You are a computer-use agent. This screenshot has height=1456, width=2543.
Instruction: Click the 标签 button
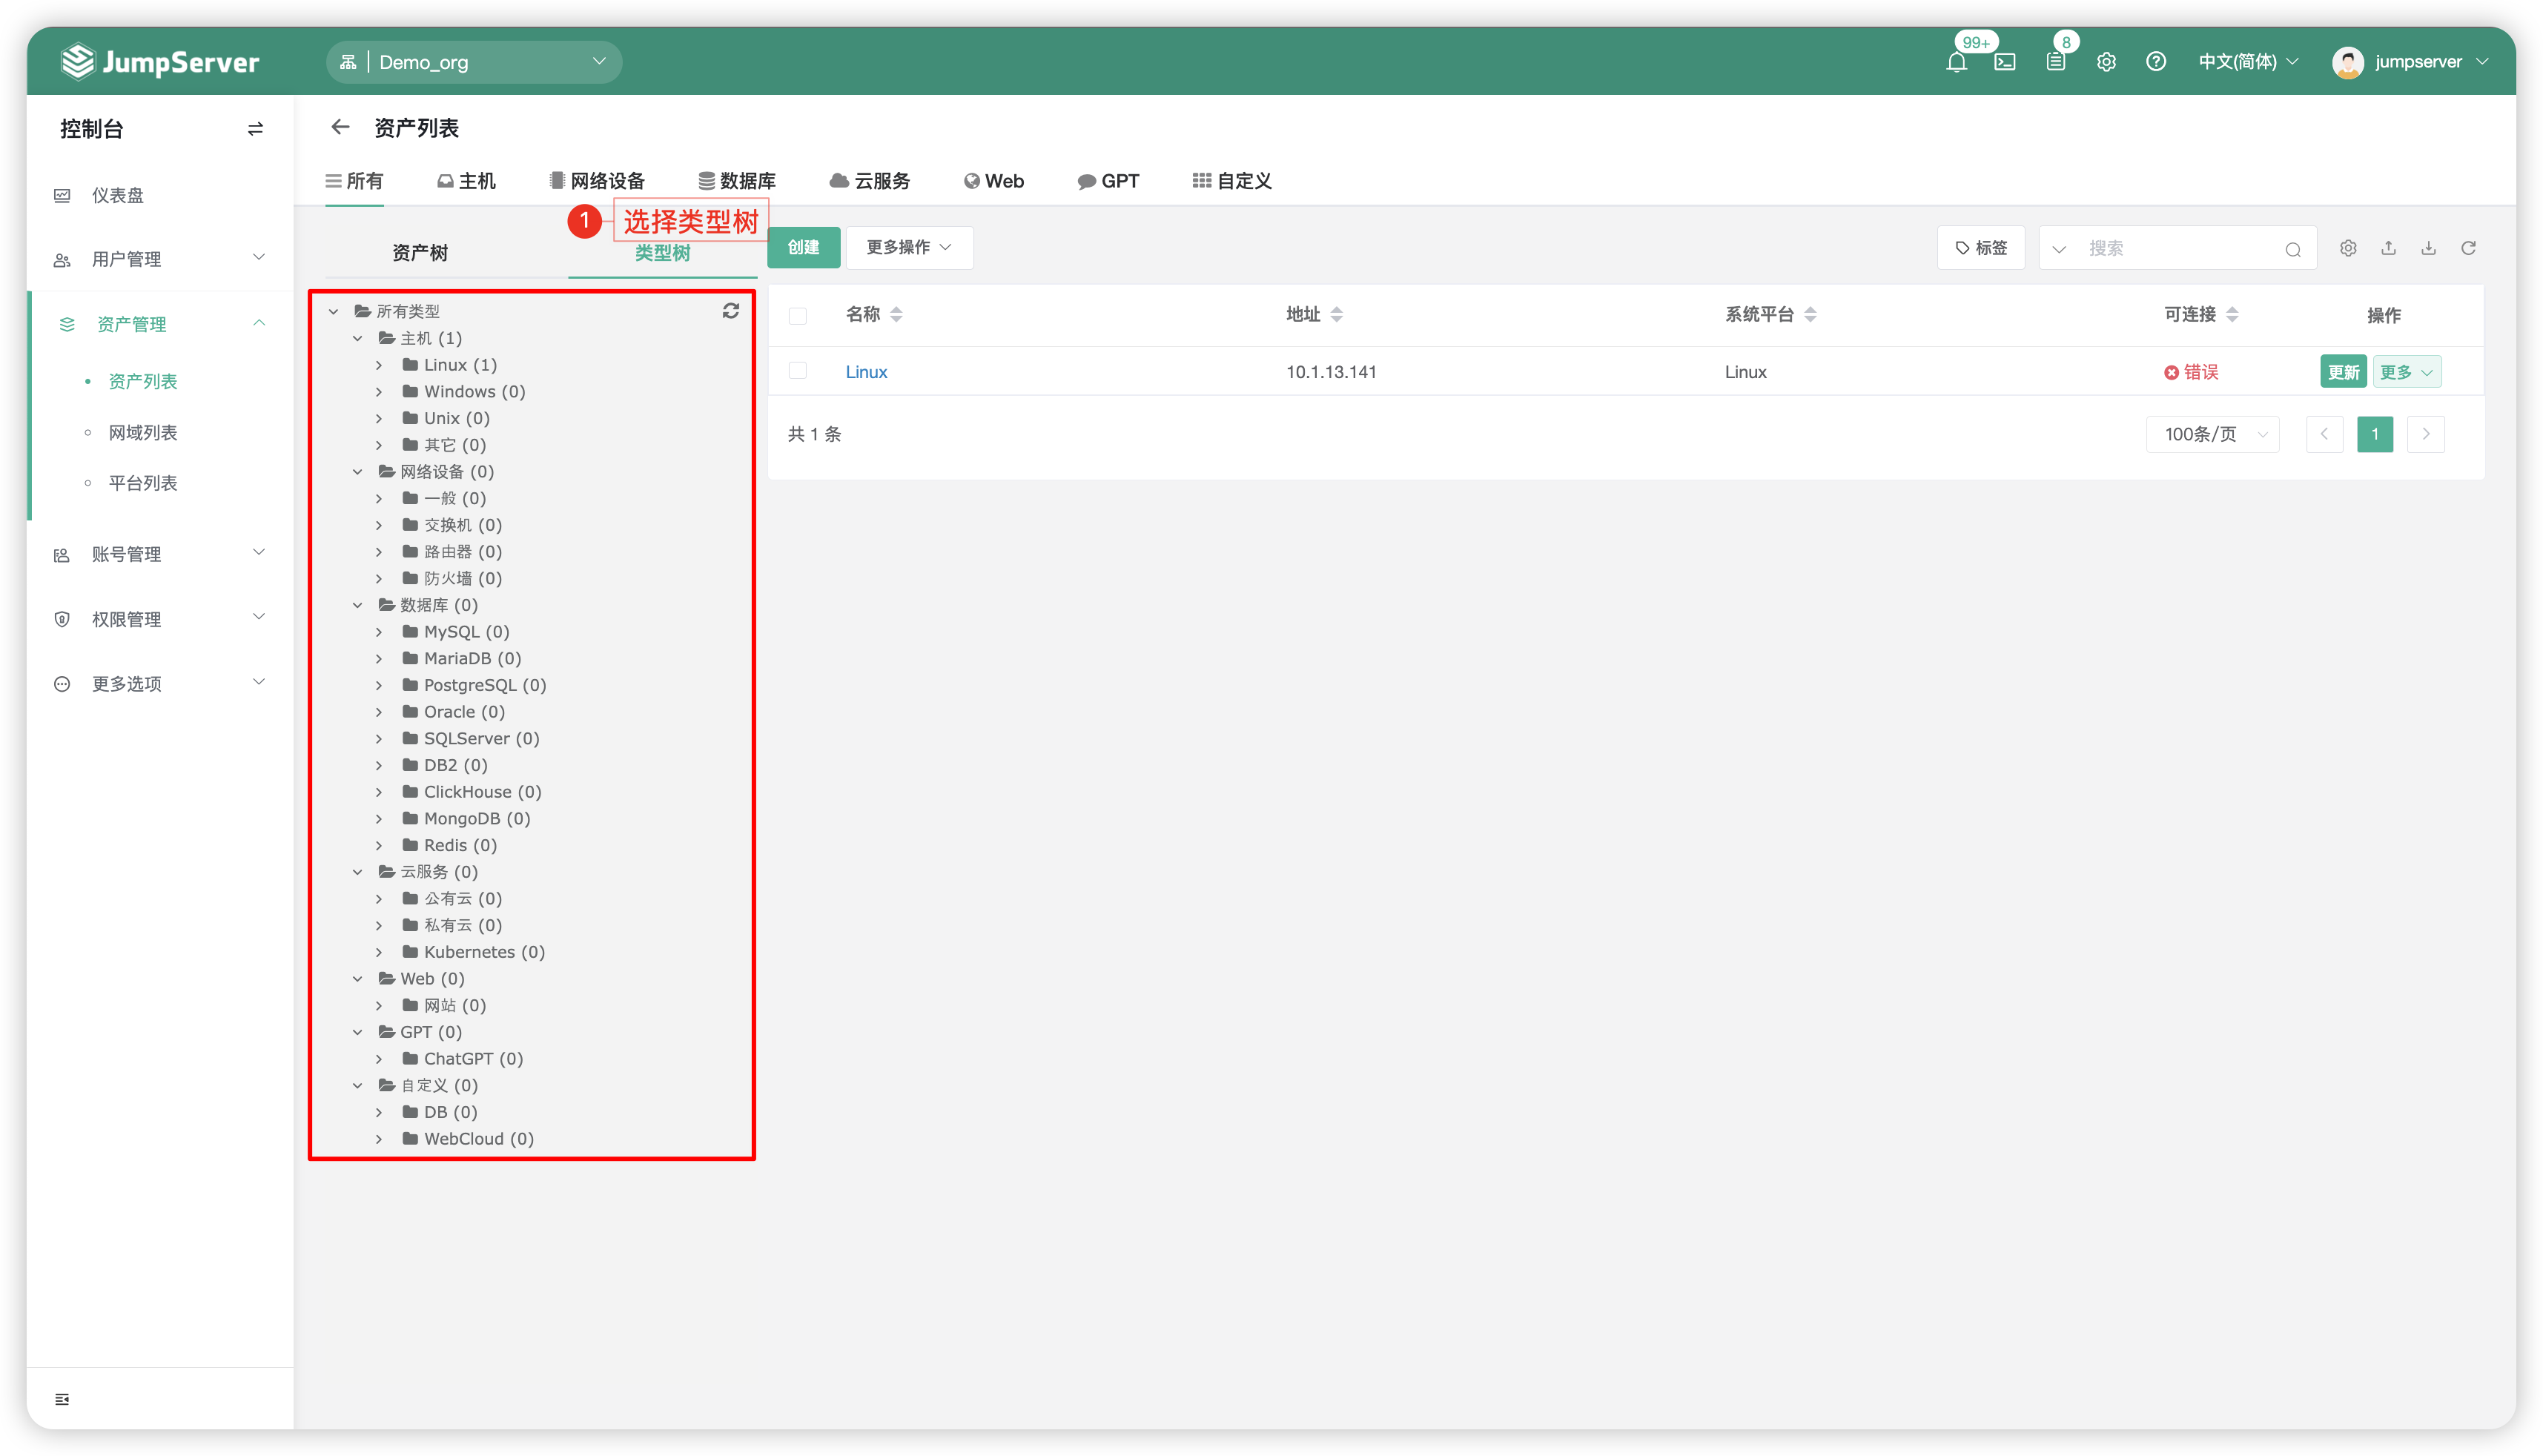(x=1980, y=247)
